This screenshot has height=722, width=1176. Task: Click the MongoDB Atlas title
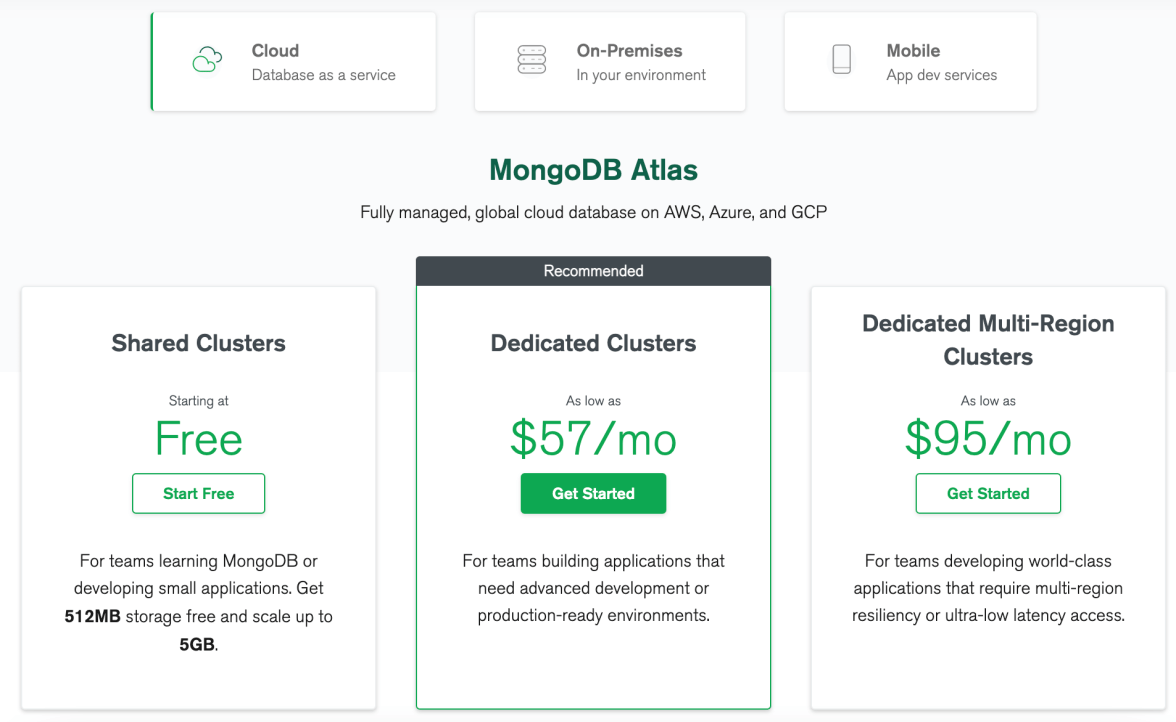click(593, 170)
